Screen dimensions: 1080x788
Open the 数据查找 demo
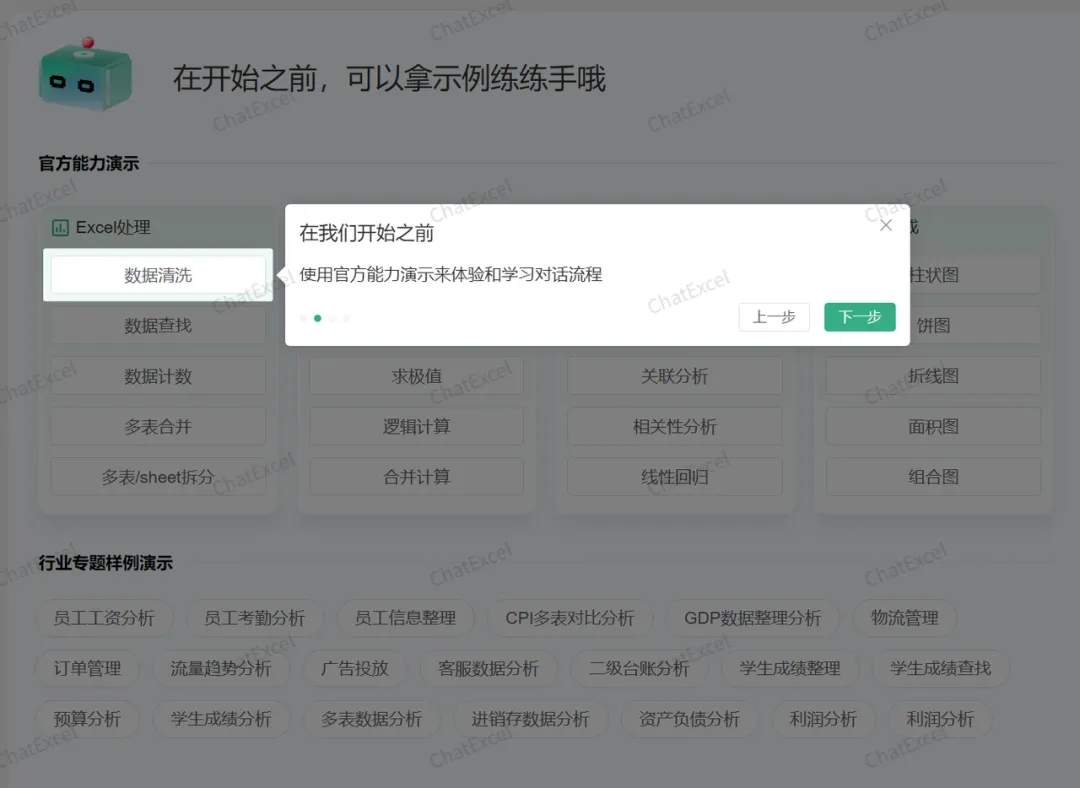158,325
